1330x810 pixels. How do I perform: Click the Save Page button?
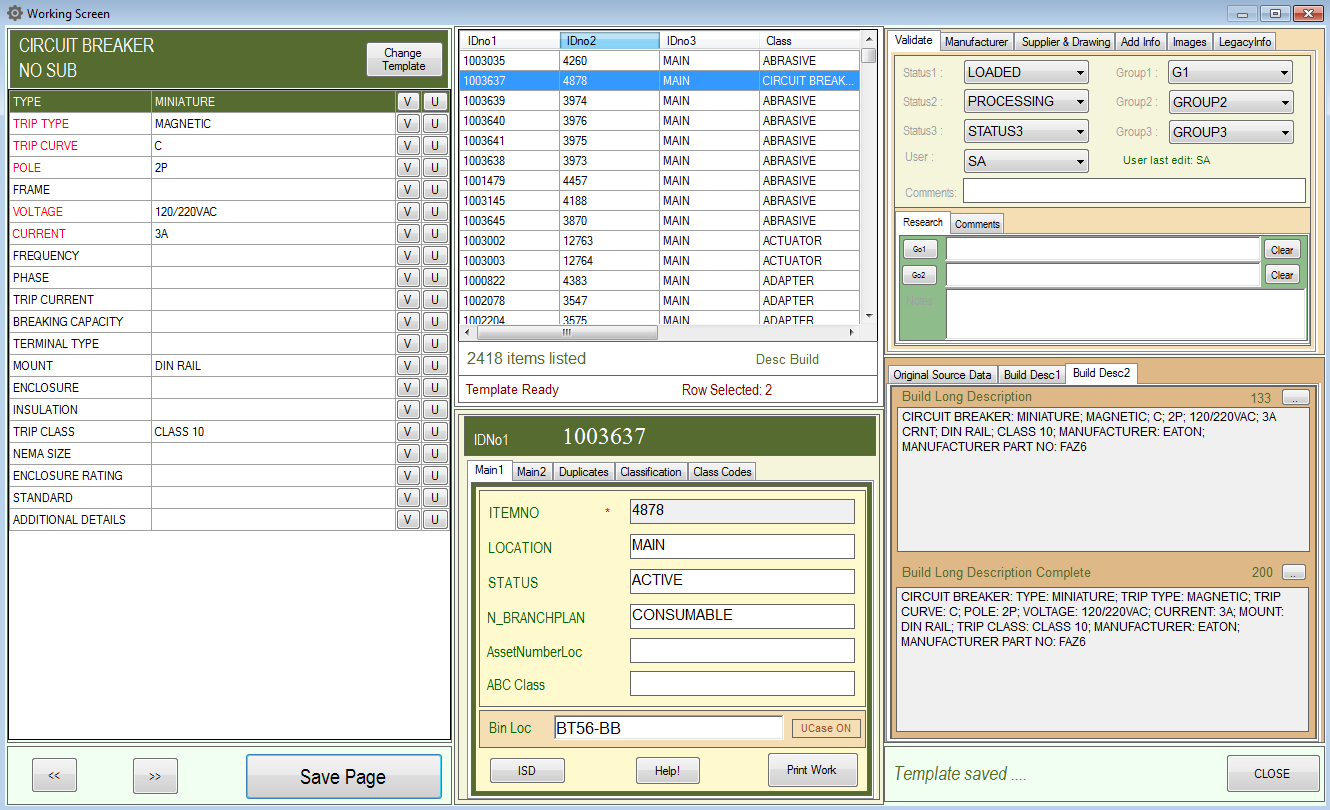click(x=343, y=777)
